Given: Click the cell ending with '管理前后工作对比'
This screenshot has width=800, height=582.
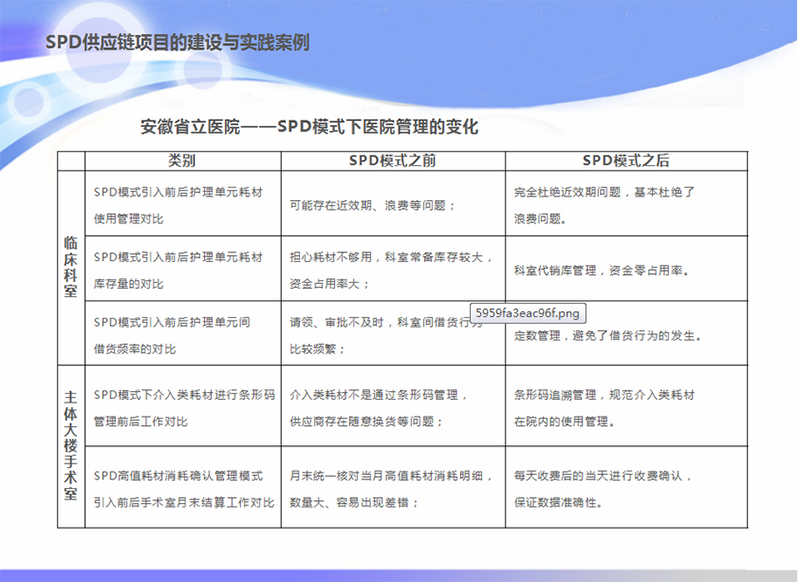Looking at the screenshot, I should click(184, 408).
